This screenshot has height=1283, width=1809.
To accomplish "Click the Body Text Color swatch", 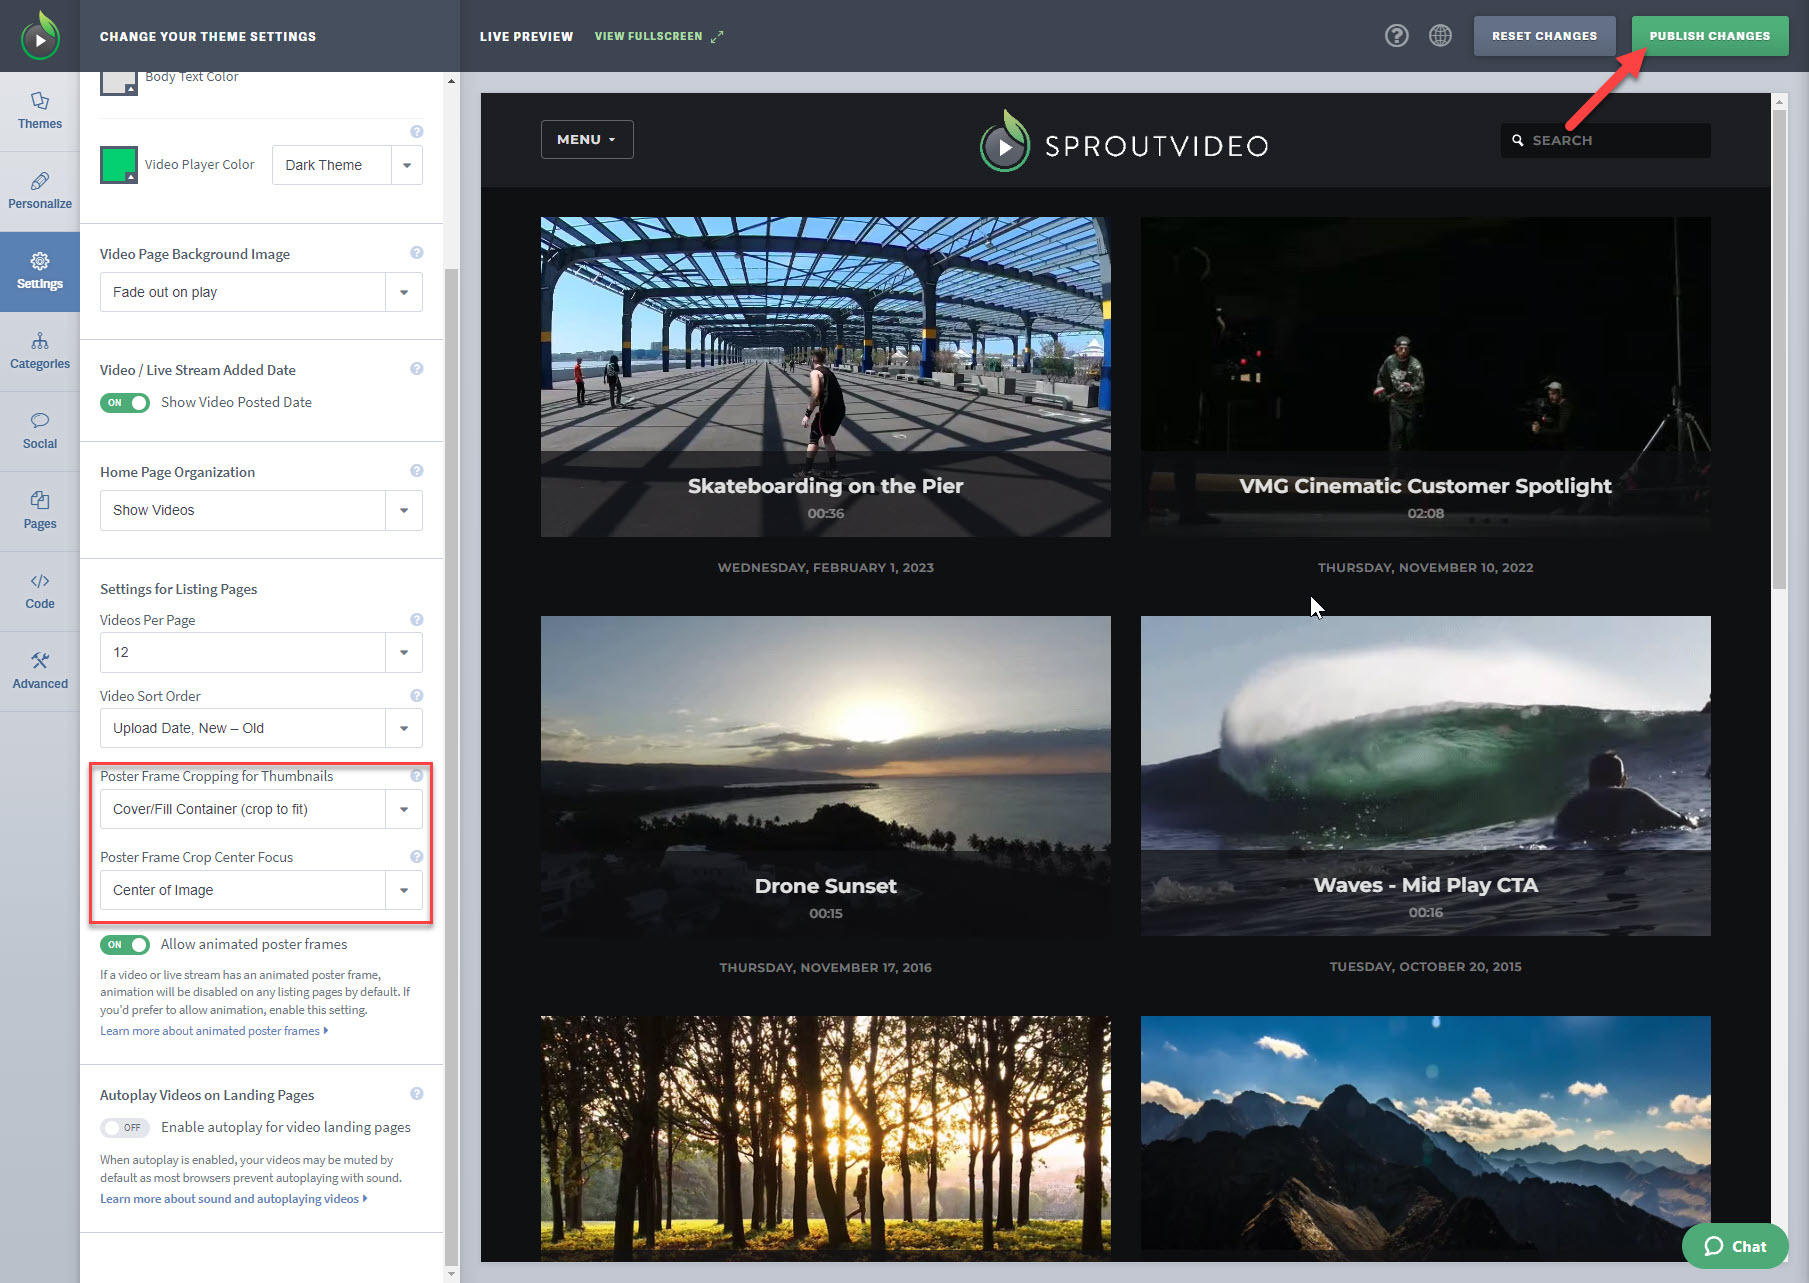I will point(119,83).
